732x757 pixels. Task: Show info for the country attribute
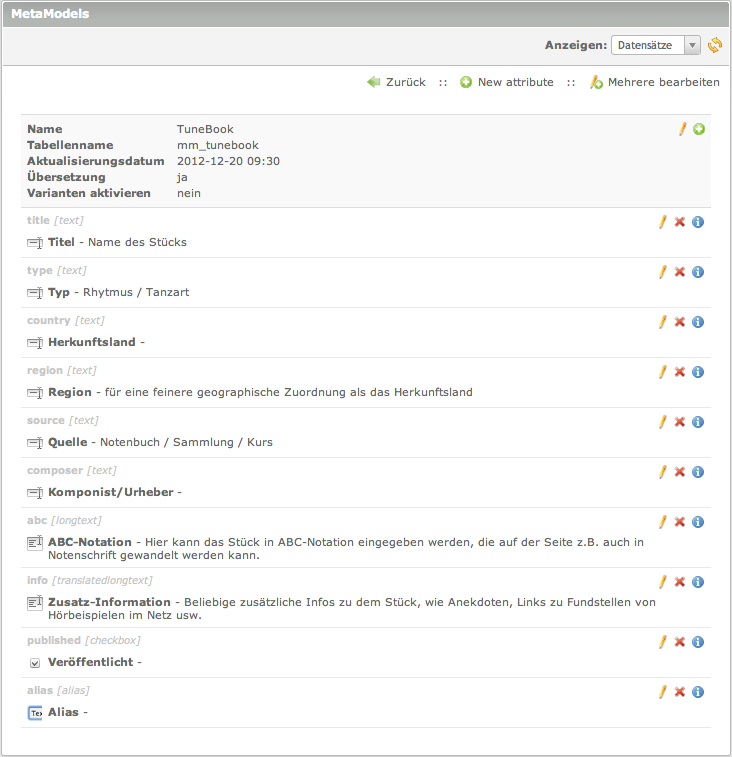pyautogui.click(x=698, y=322)
